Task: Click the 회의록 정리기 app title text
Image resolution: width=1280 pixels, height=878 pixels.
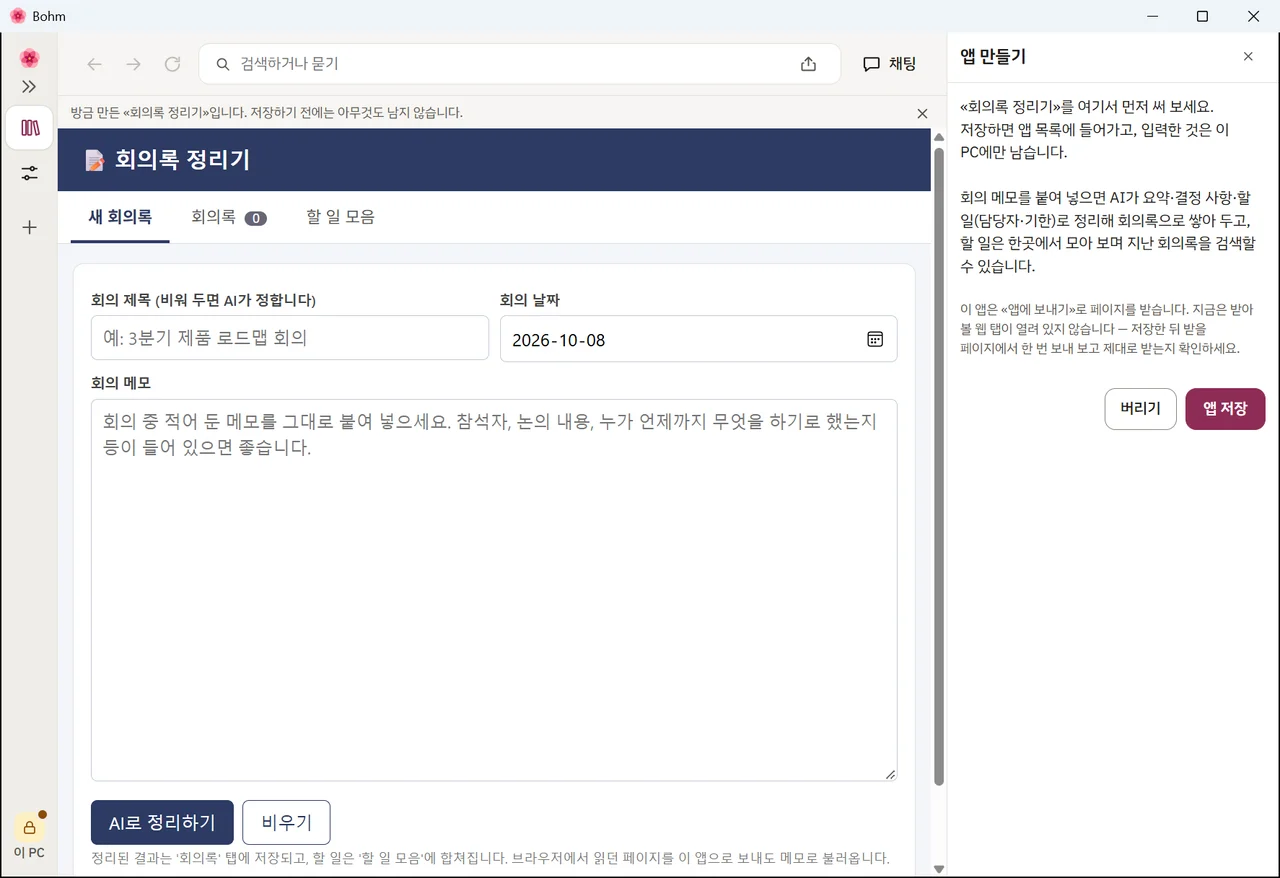Action: pyautogui.click(x=182, y=160)
